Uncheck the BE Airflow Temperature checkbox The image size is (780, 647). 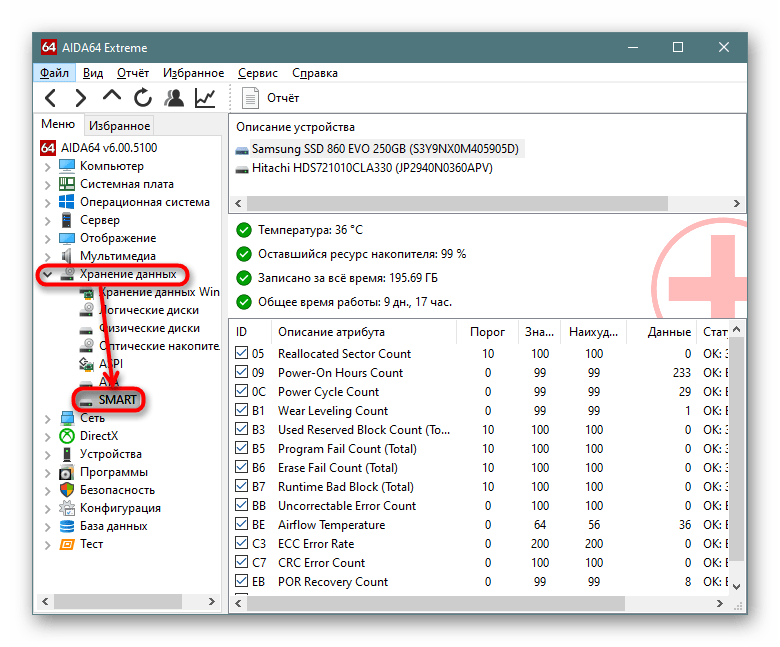(241, 524)
